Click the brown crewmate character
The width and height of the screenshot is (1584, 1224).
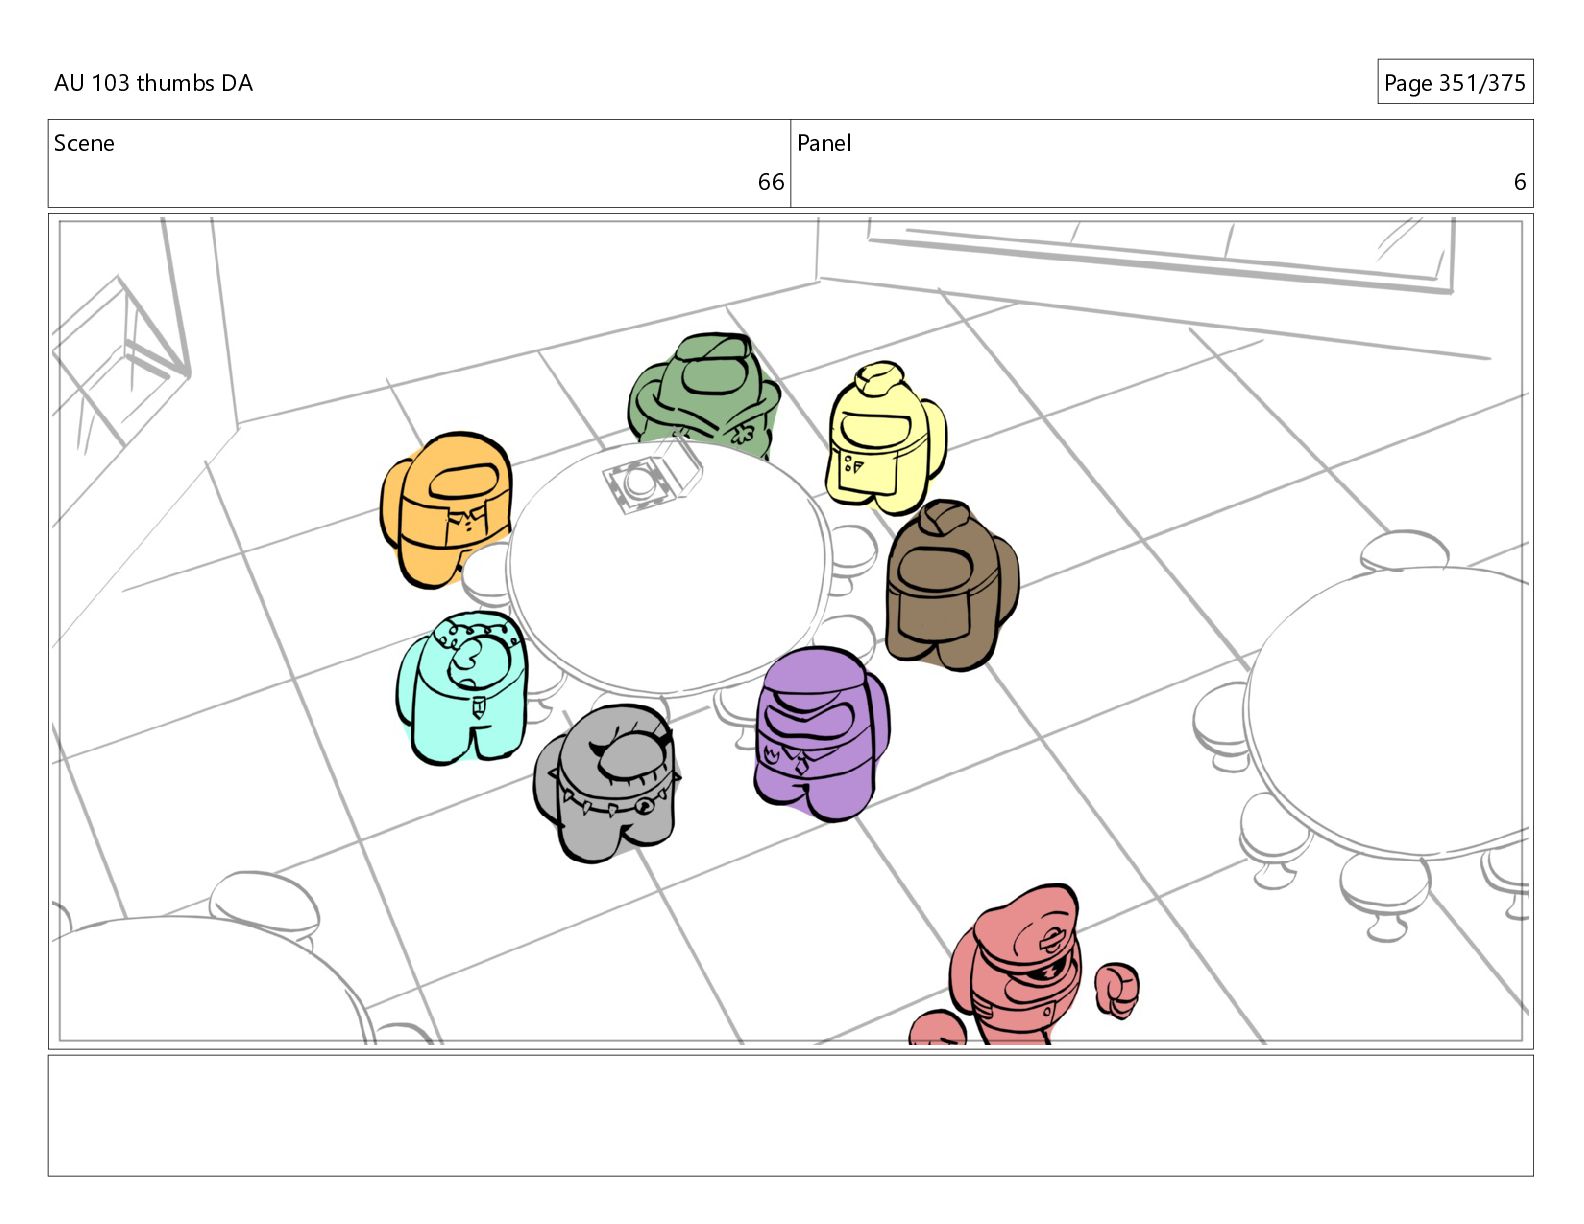950,585
